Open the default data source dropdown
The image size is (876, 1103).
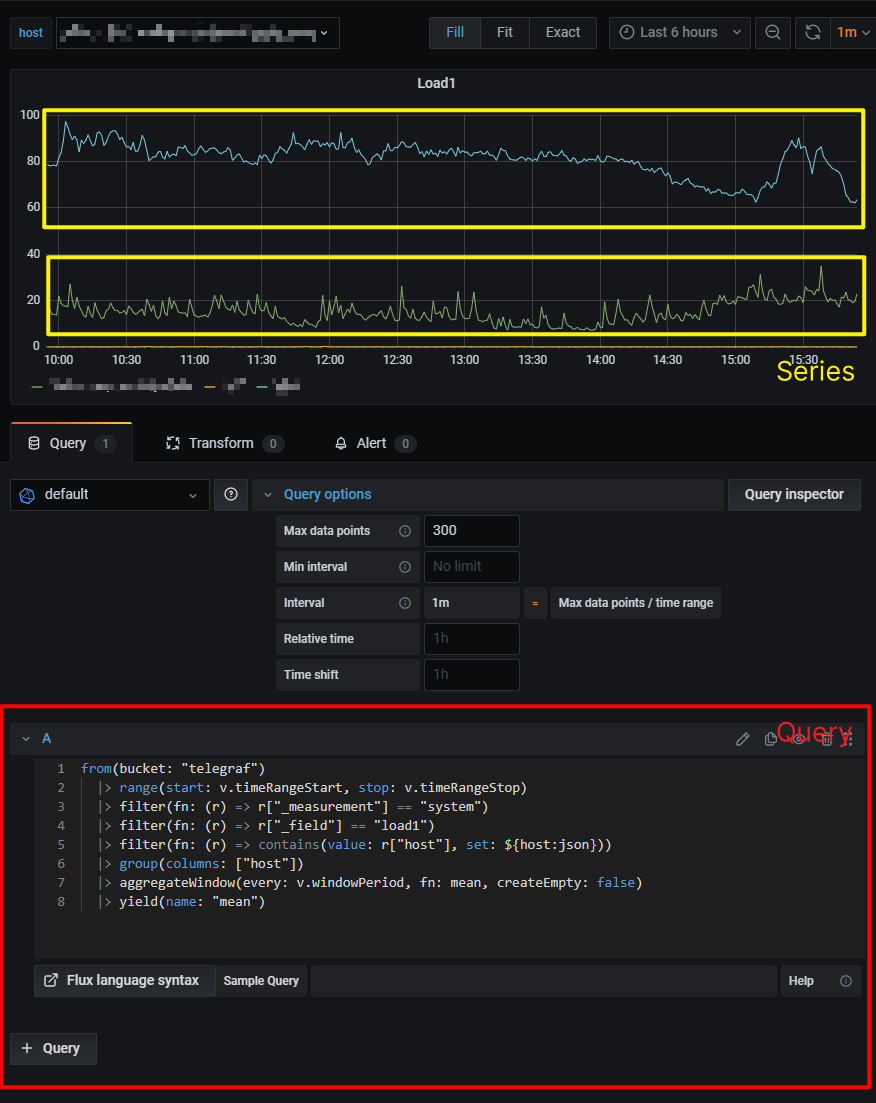tap(110, 494)
